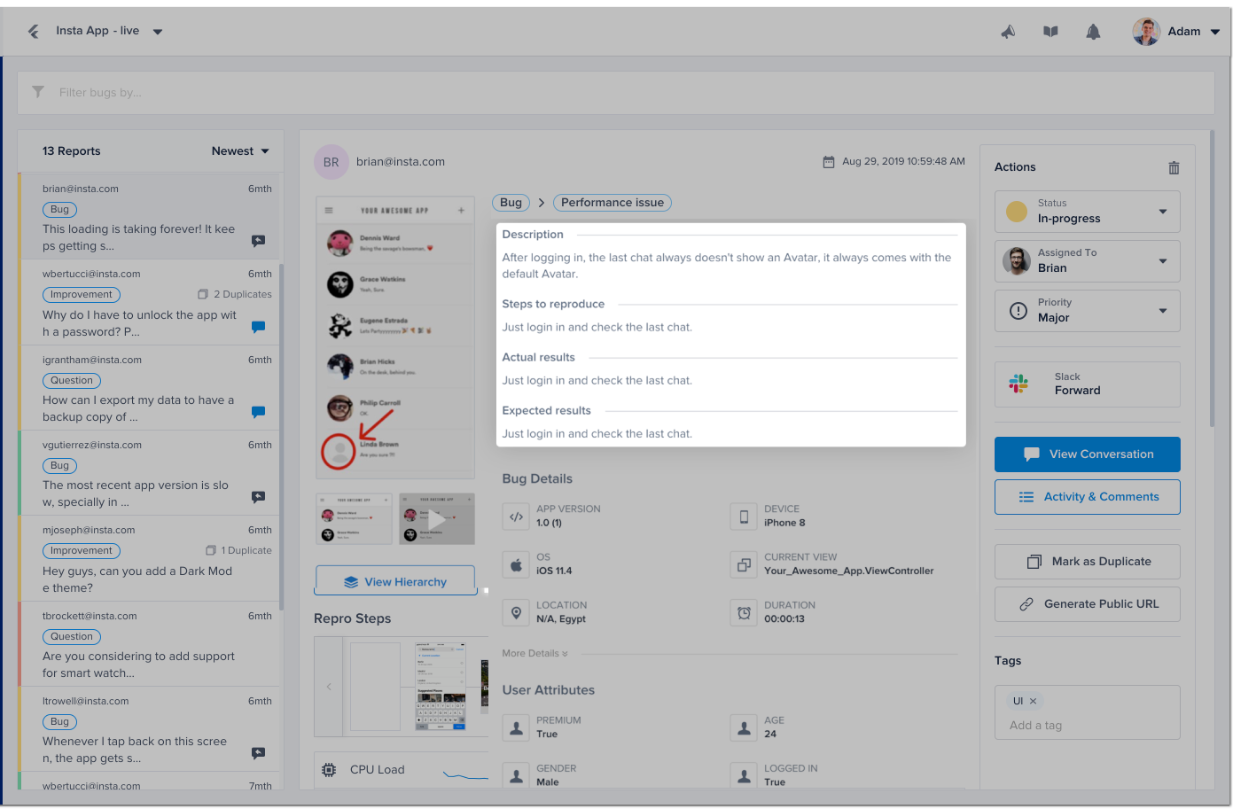Select the brian@insta.com bug report
Viewport: 1238px width, 812px height.
150,217
